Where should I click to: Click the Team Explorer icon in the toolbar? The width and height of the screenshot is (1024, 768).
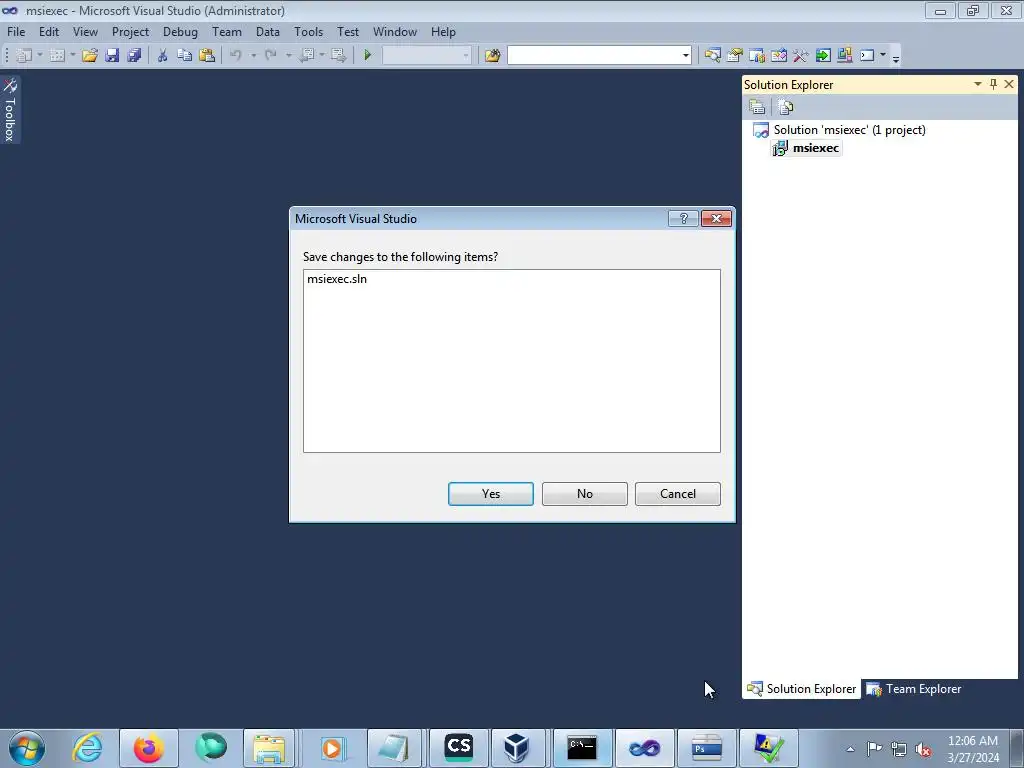[757, 56]
